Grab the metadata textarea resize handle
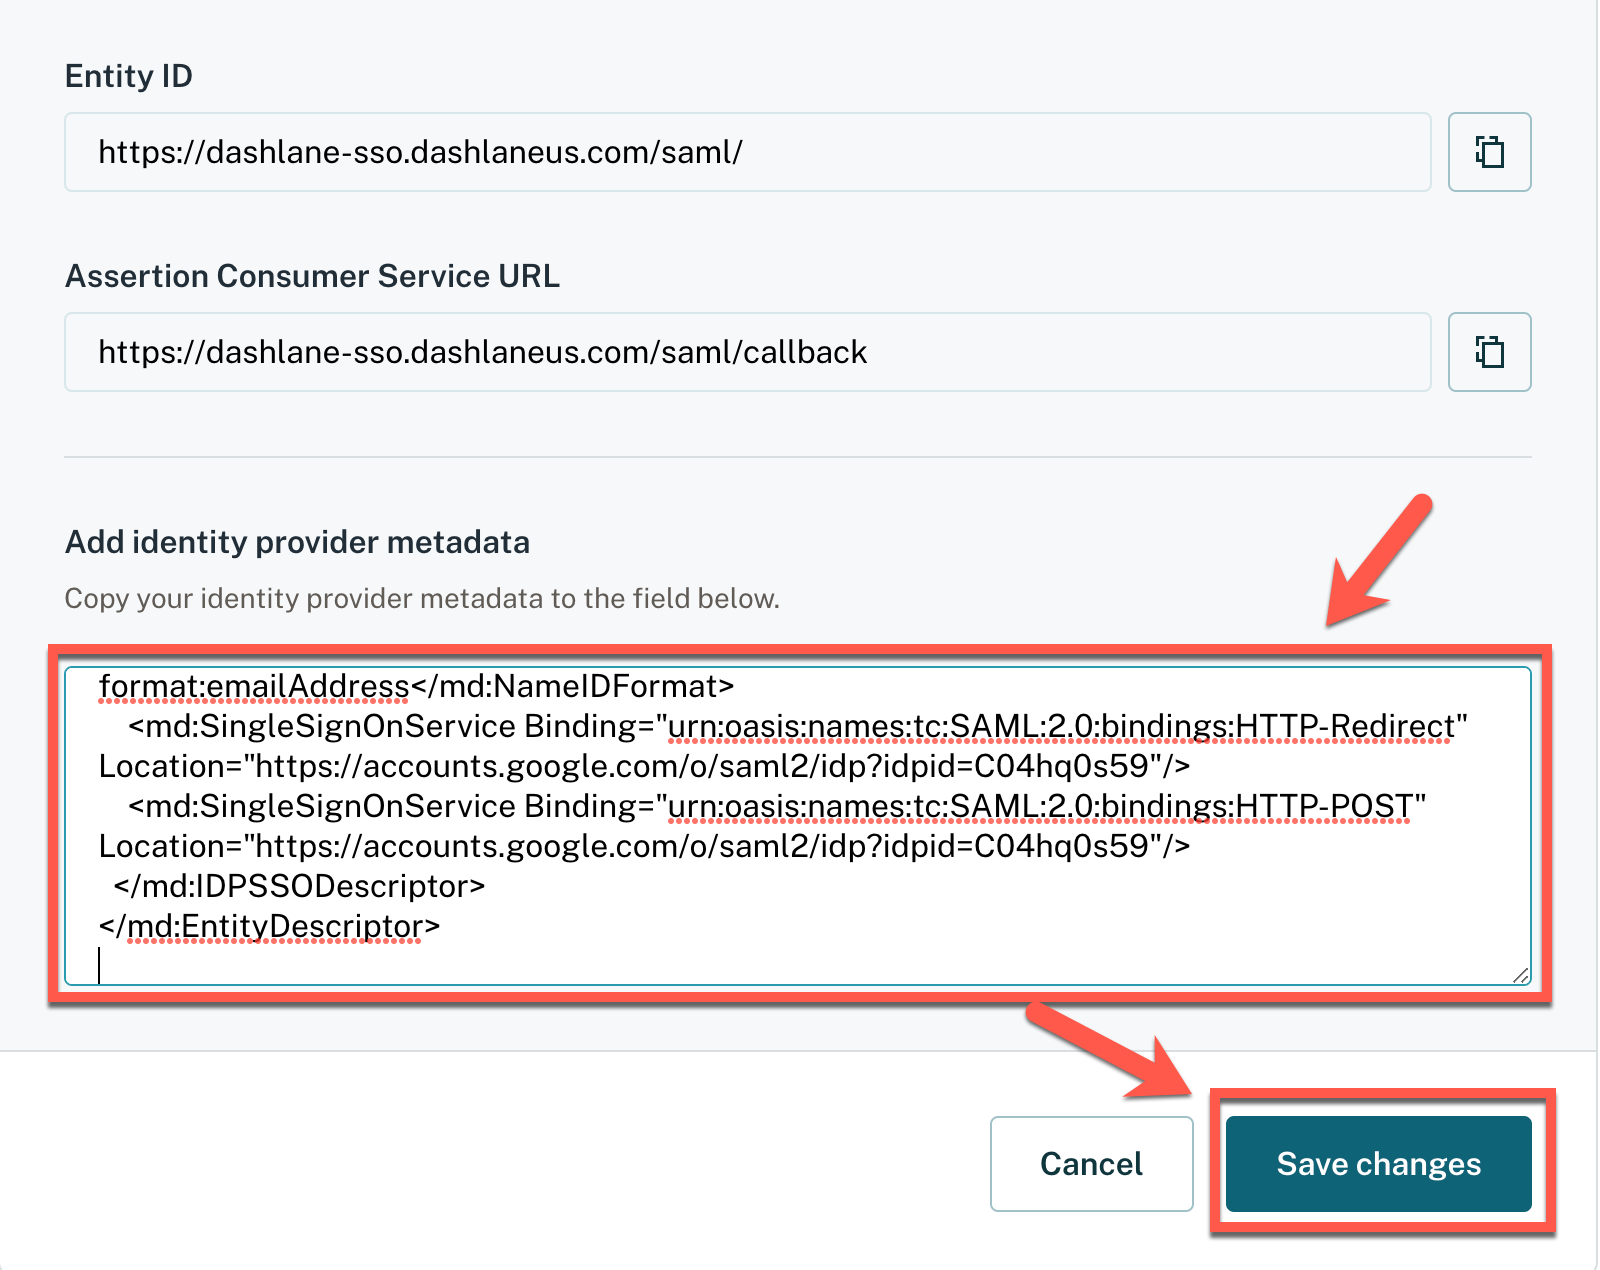Viewport: 1600px width, 1270px height. (1520, 975)
